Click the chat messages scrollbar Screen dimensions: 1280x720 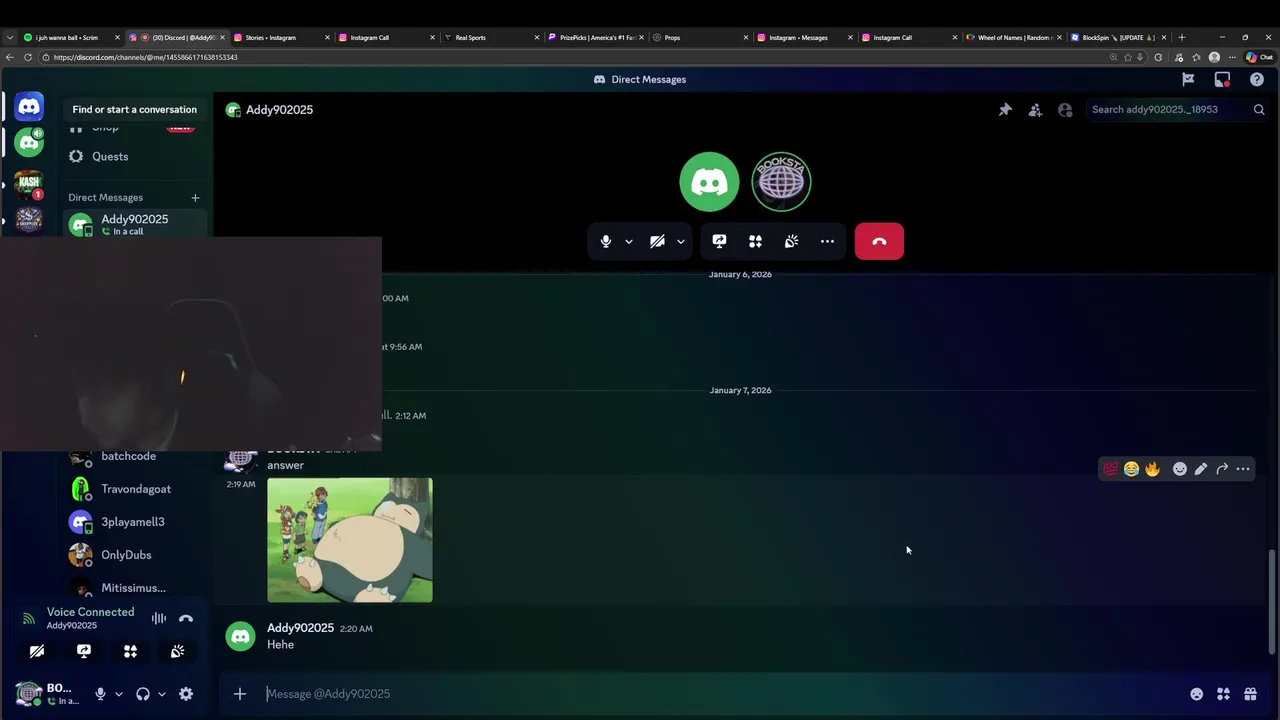coord(1272,603)
